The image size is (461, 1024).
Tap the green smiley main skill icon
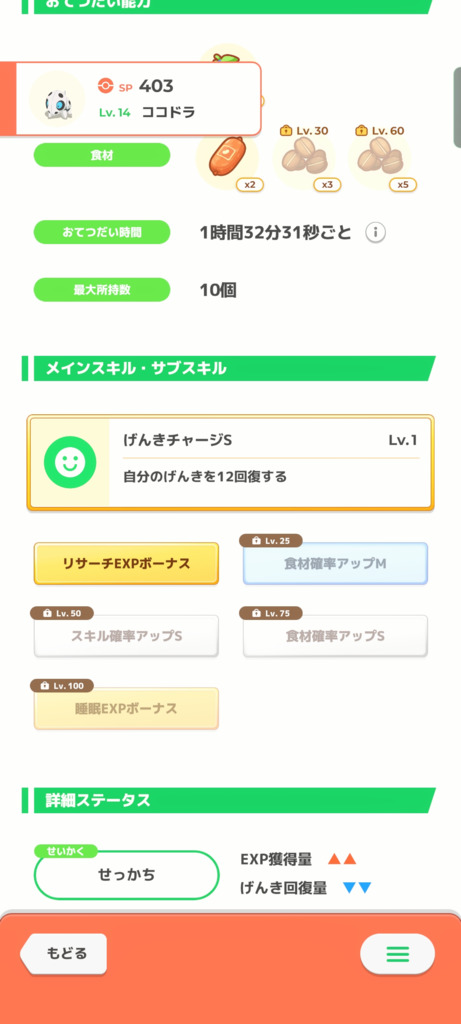click(70, 462)
